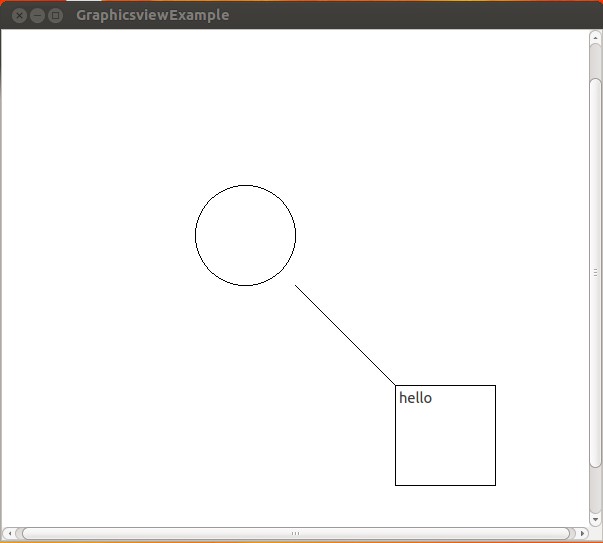
Task: Select the square containing "hello"
Action: (445, 435)
